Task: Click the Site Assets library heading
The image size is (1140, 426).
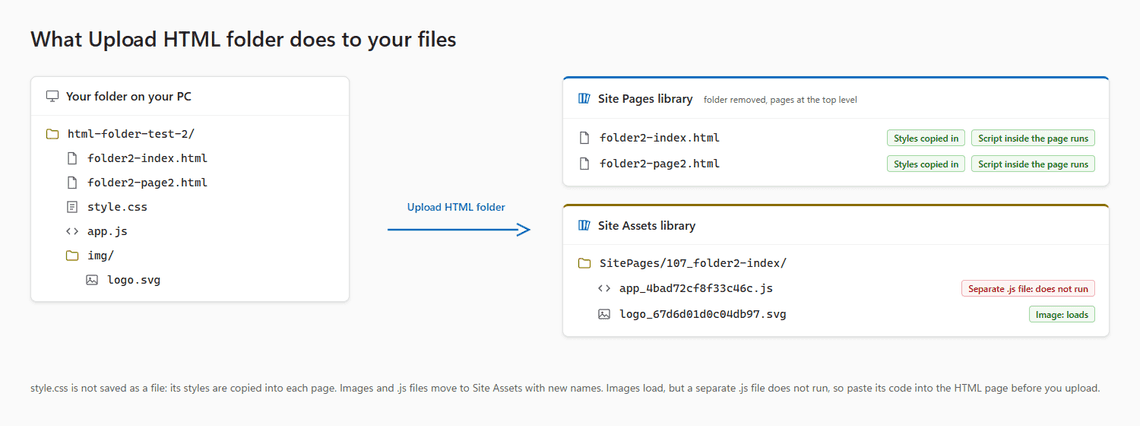Action: tap(646, 225)
